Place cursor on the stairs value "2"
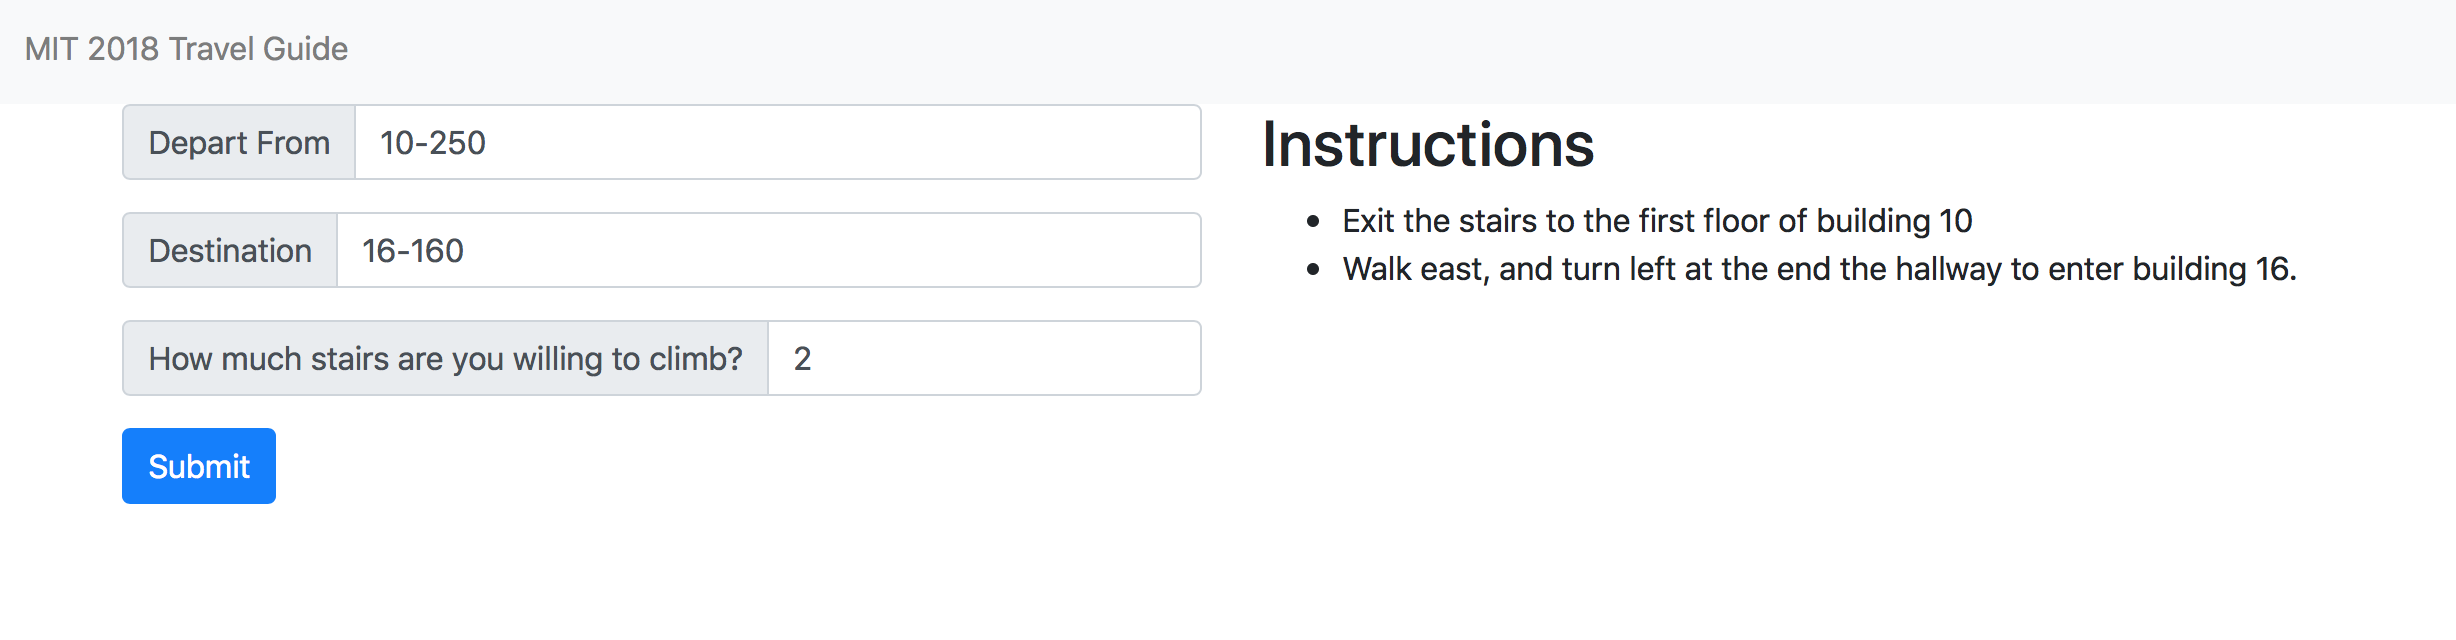2456x640 pixels. tap(802, 359)
